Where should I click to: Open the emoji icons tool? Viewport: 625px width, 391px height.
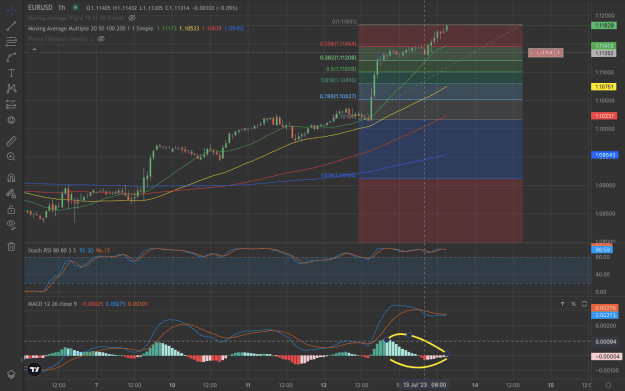11,120
